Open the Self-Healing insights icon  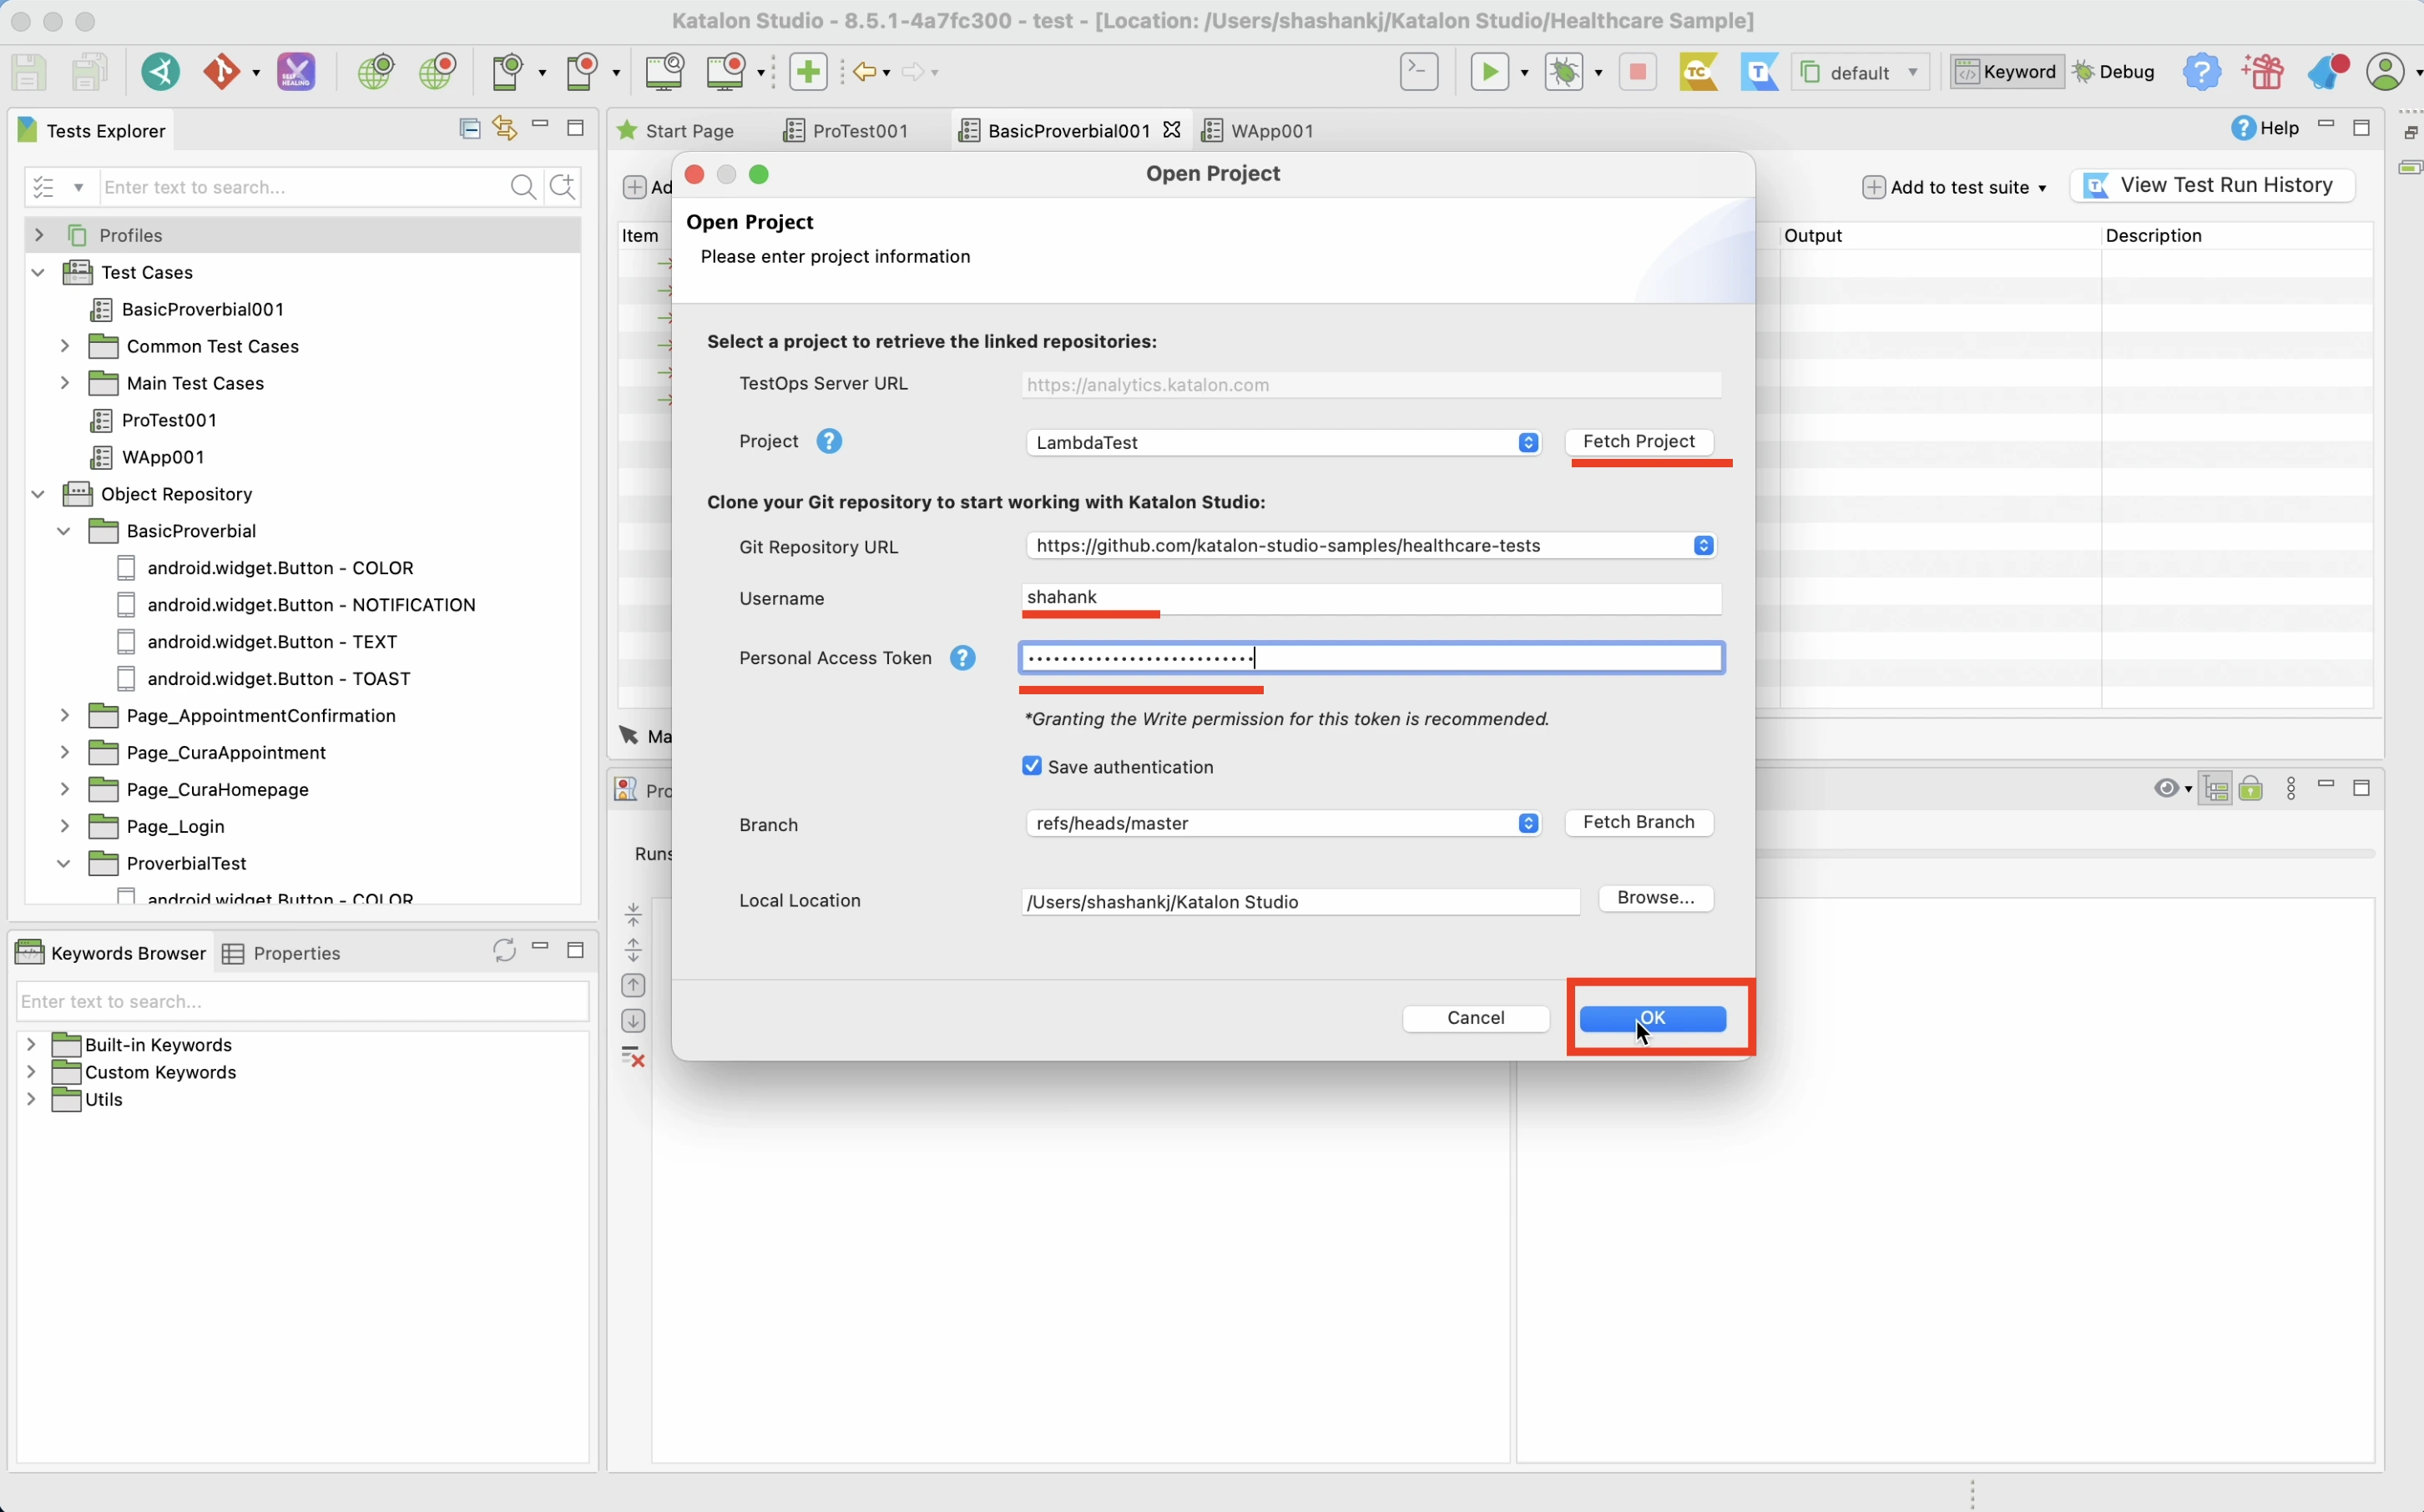tap(296, 72)
